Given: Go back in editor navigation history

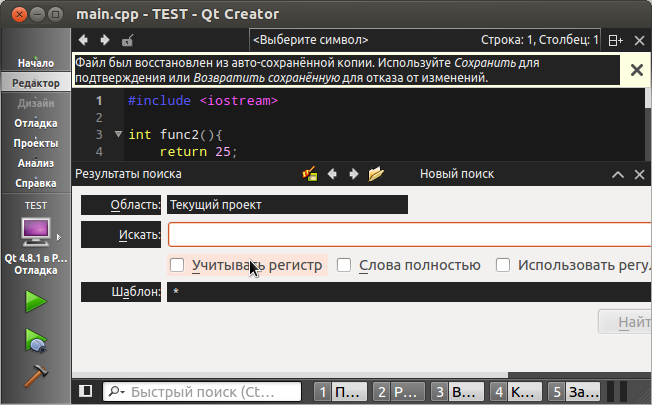Looking at the screenshot, I should click(x=83, y=40).
